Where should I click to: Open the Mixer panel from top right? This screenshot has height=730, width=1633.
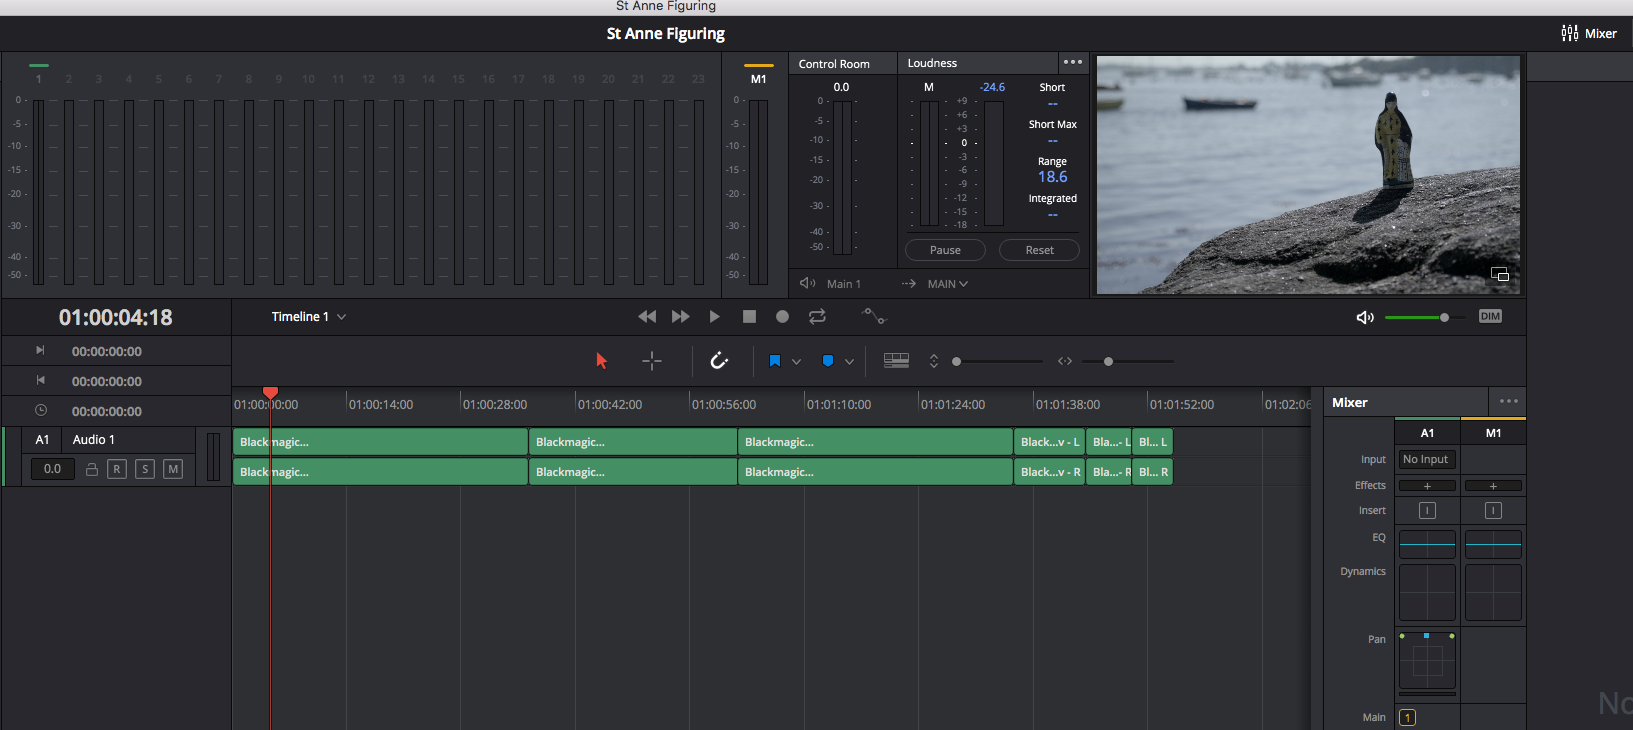(x=1589, y=33)
